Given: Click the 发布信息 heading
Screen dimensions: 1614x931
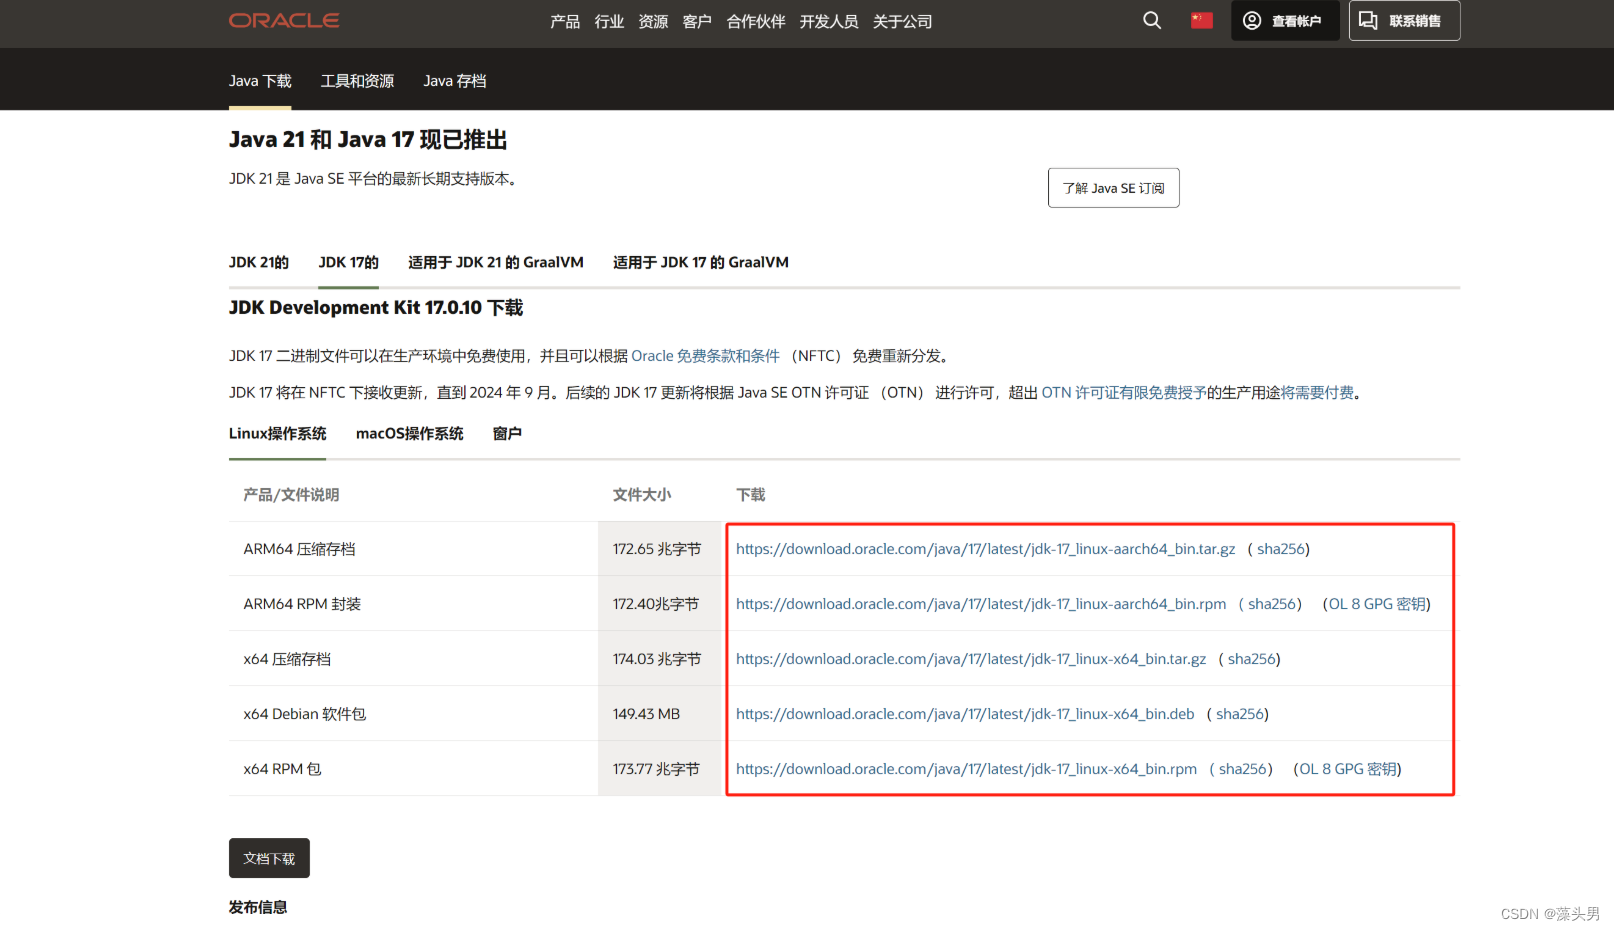Looking at the screenshot, I should click(258, 907).
